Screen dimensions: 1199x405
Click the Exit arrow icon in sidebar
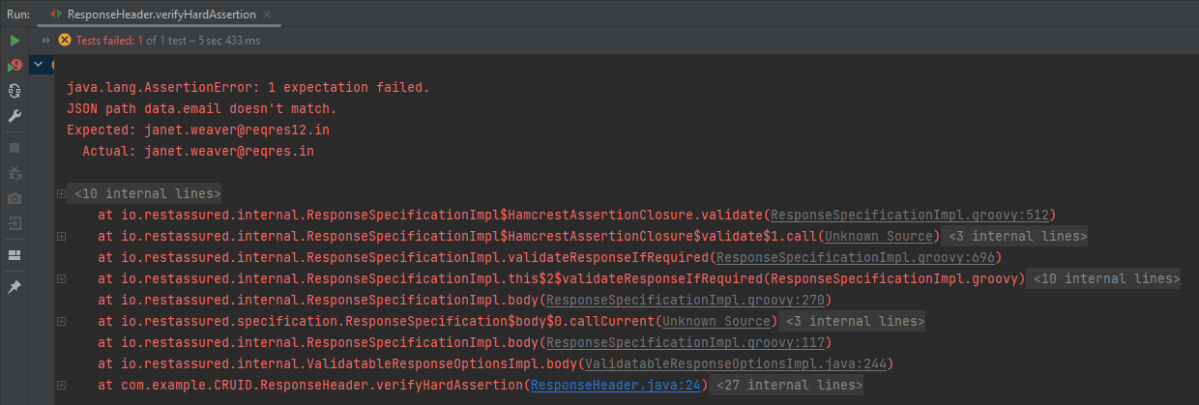(15, 224)
